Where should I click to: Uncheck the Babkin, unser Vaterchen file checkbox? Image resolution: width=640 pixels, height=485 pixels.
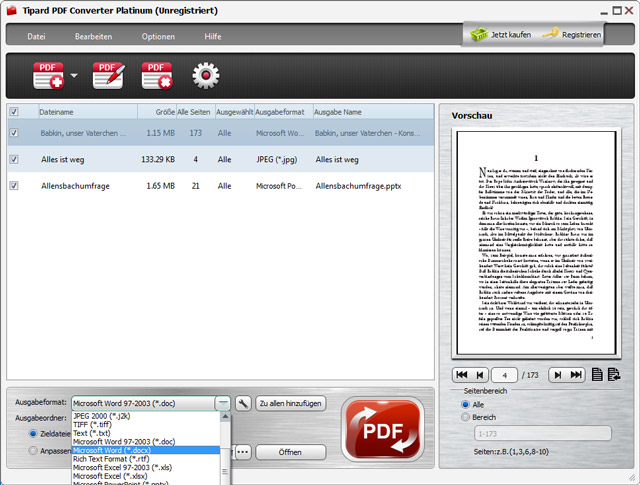point(14,133)
